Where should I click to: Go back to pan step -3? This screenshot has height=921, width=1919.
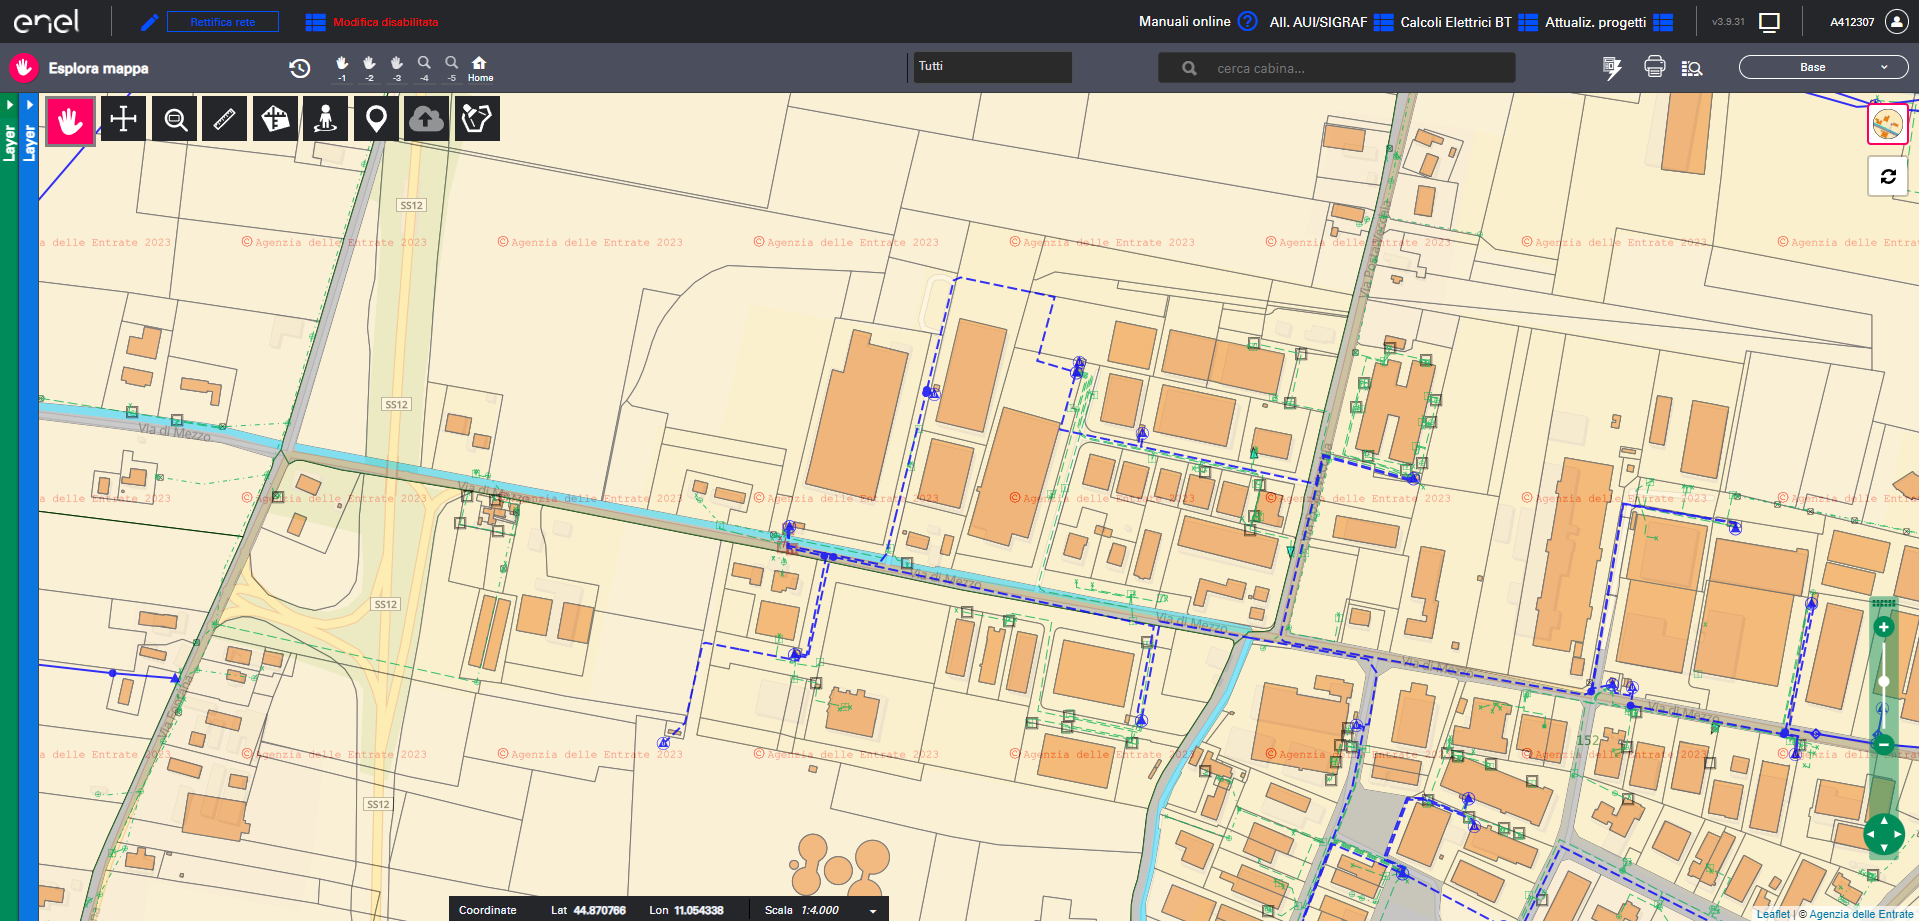click(397, 68)
